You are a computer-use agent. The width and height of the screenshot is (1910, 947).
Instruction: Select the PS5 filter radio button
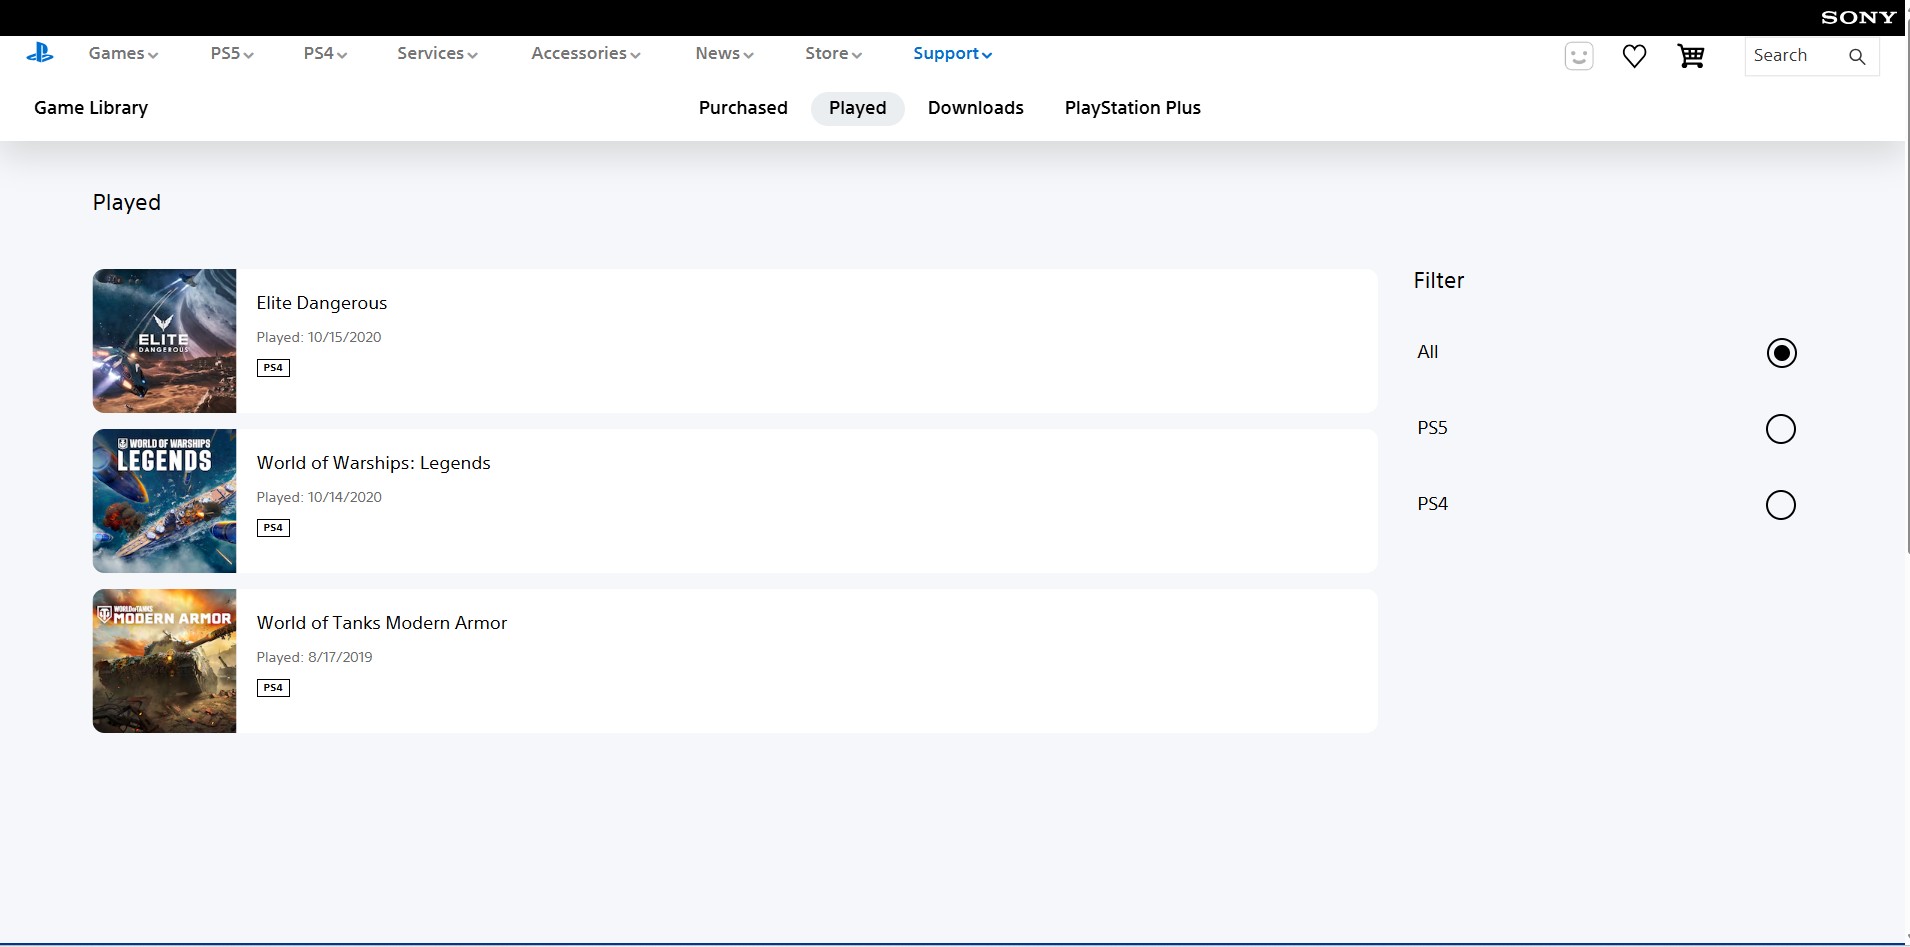click(1781, 429)
